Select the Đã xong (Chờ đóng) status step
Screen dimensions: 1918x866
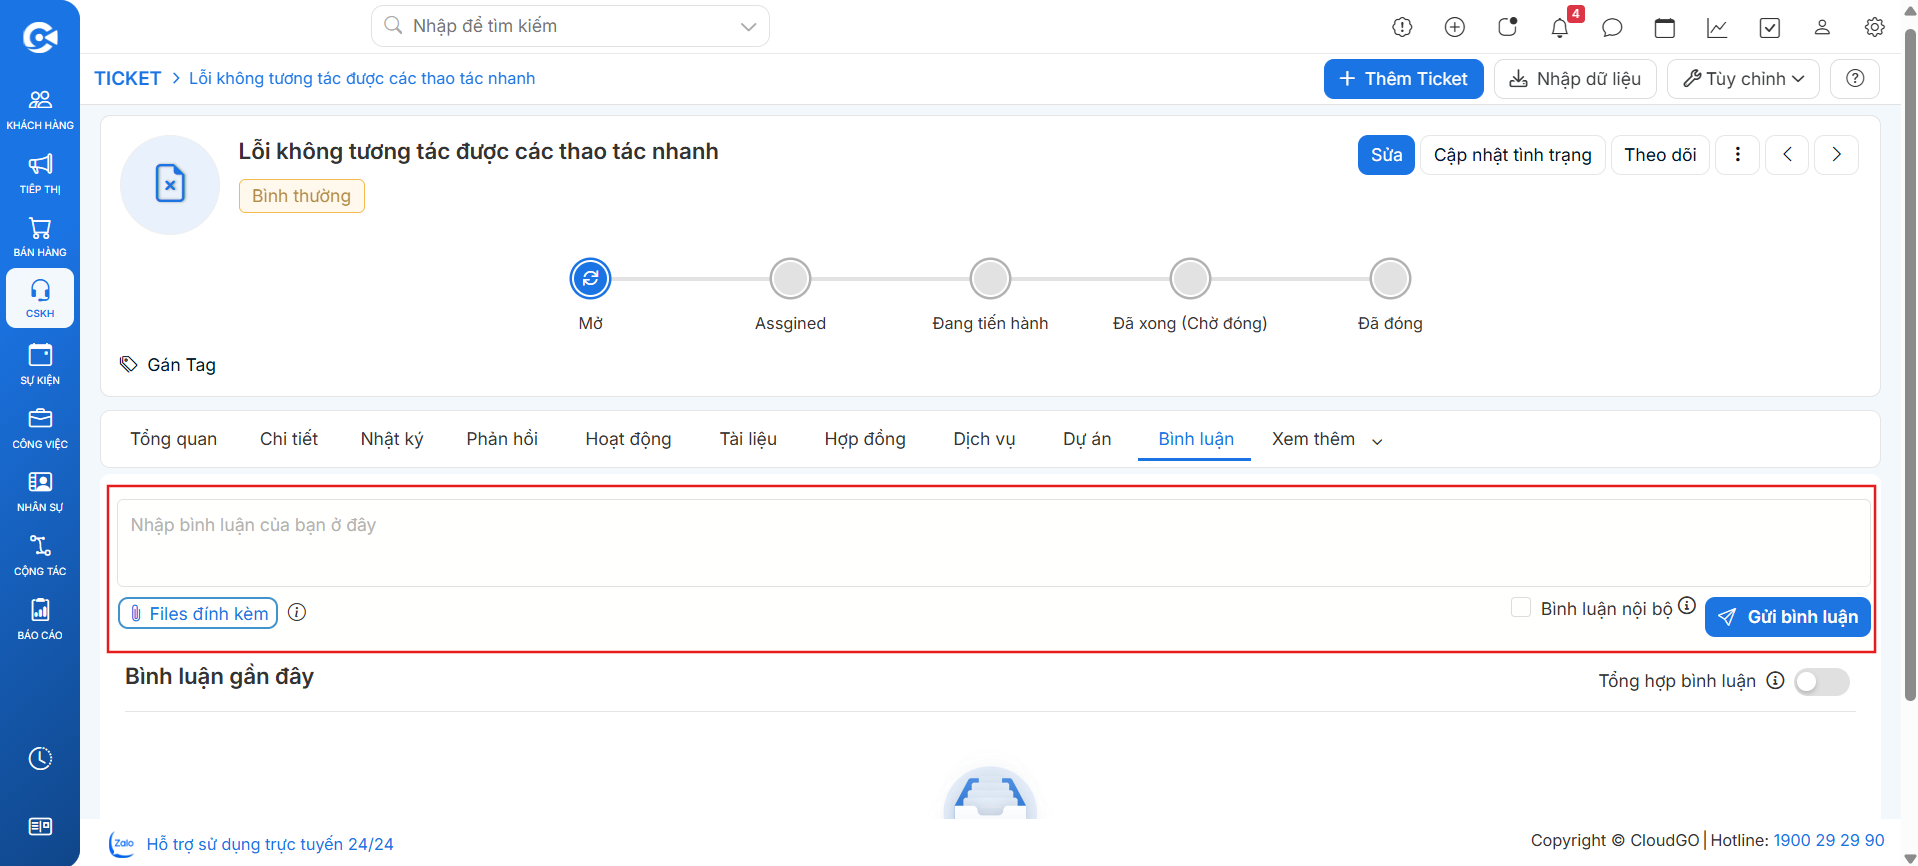[x=1190, y=278]
